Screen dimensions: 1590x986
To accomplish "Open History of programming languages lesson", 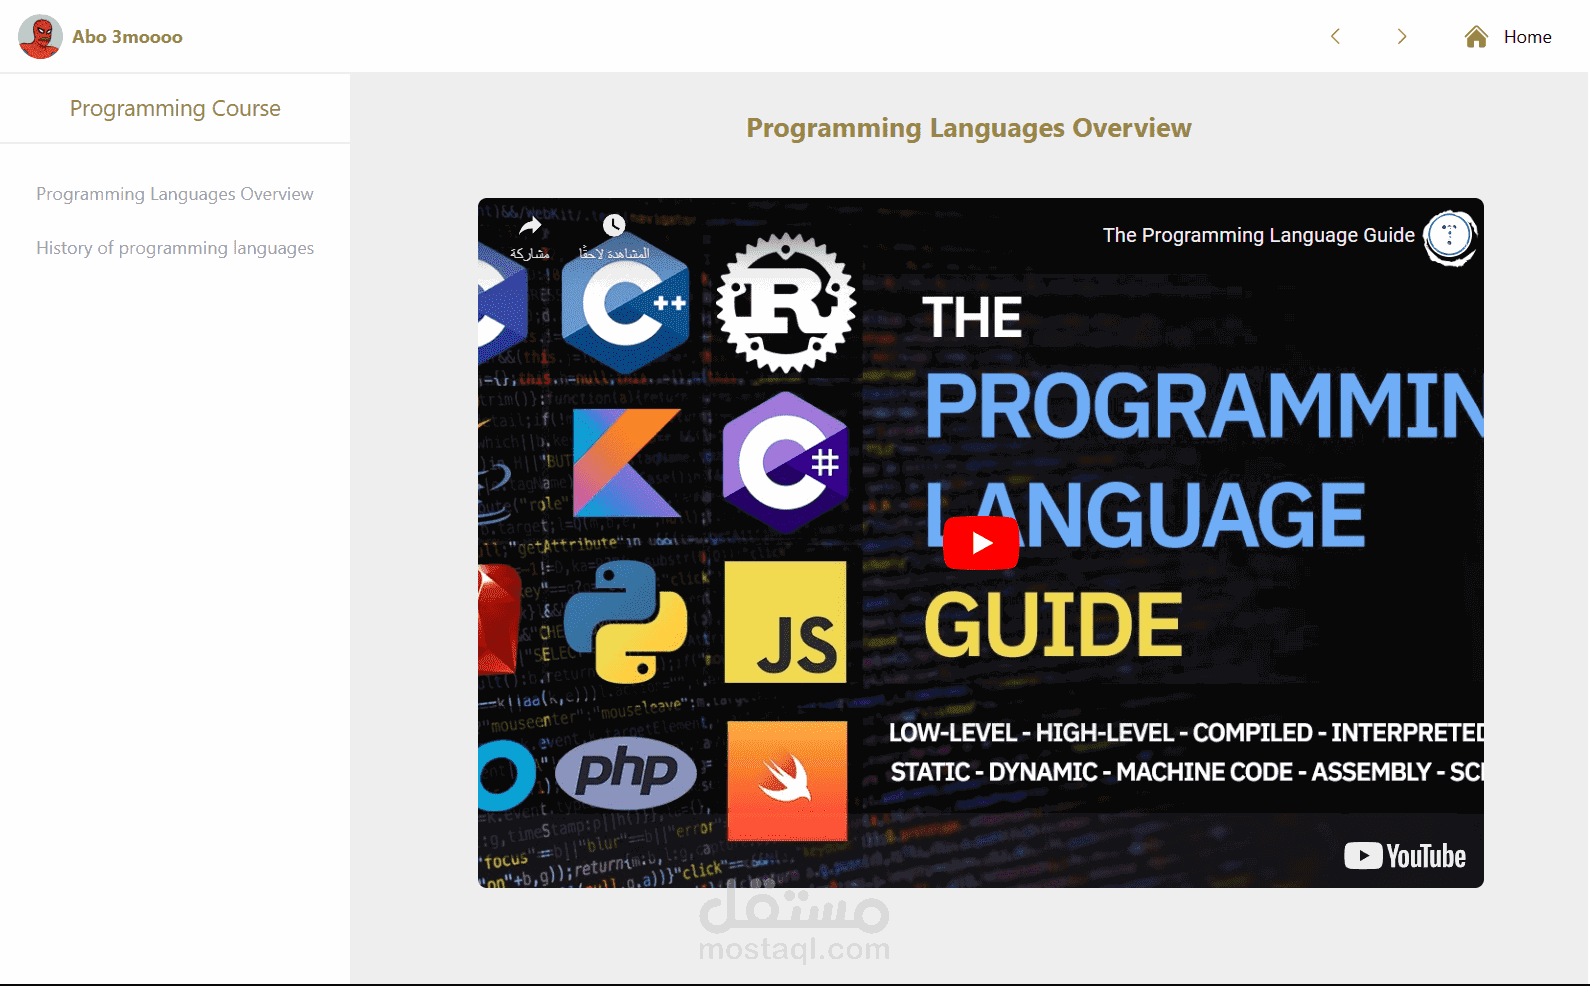I will (x=175, y=248).
